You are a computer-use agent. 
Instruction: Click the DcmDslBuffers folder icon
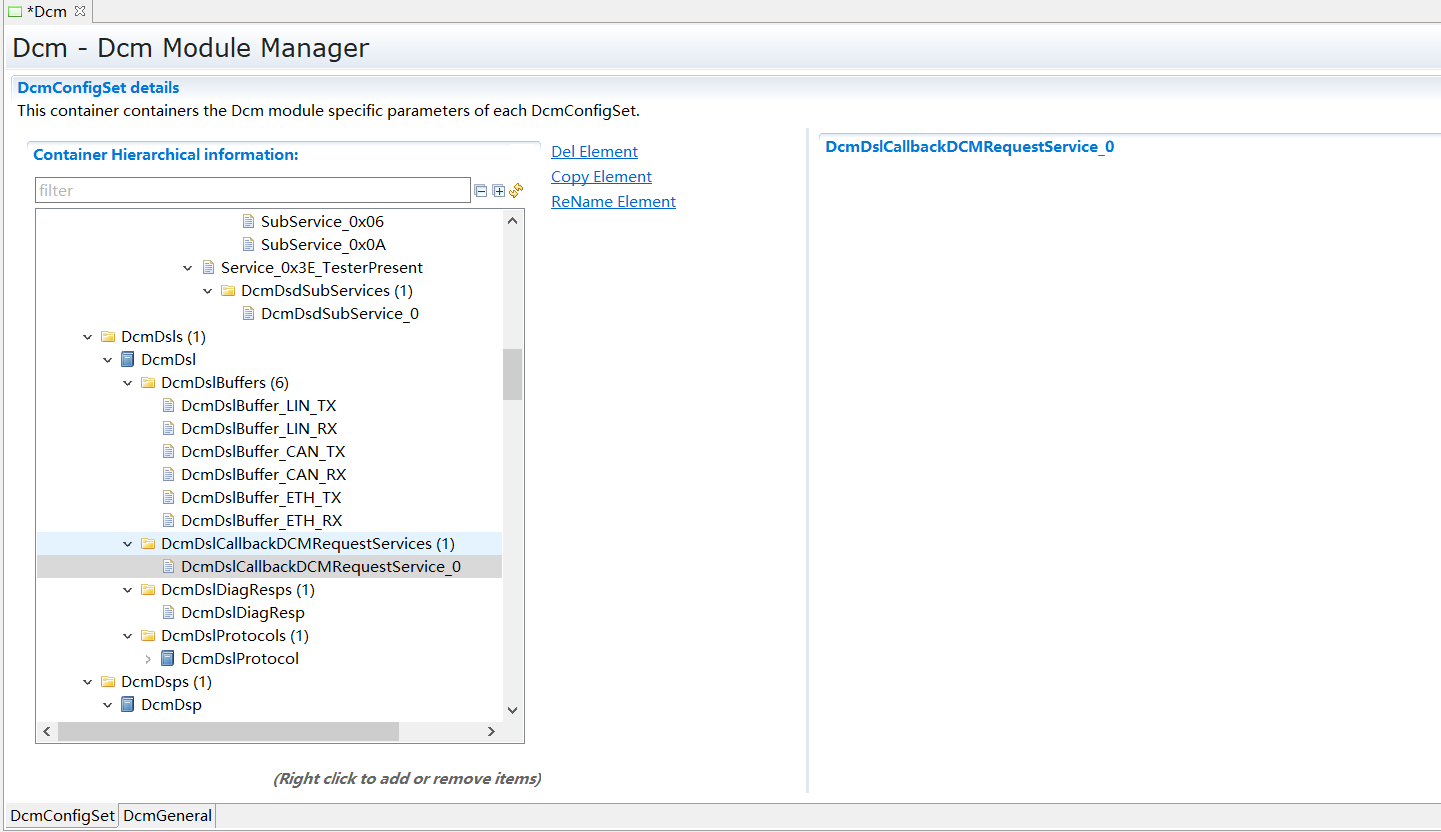coord(148,382)
